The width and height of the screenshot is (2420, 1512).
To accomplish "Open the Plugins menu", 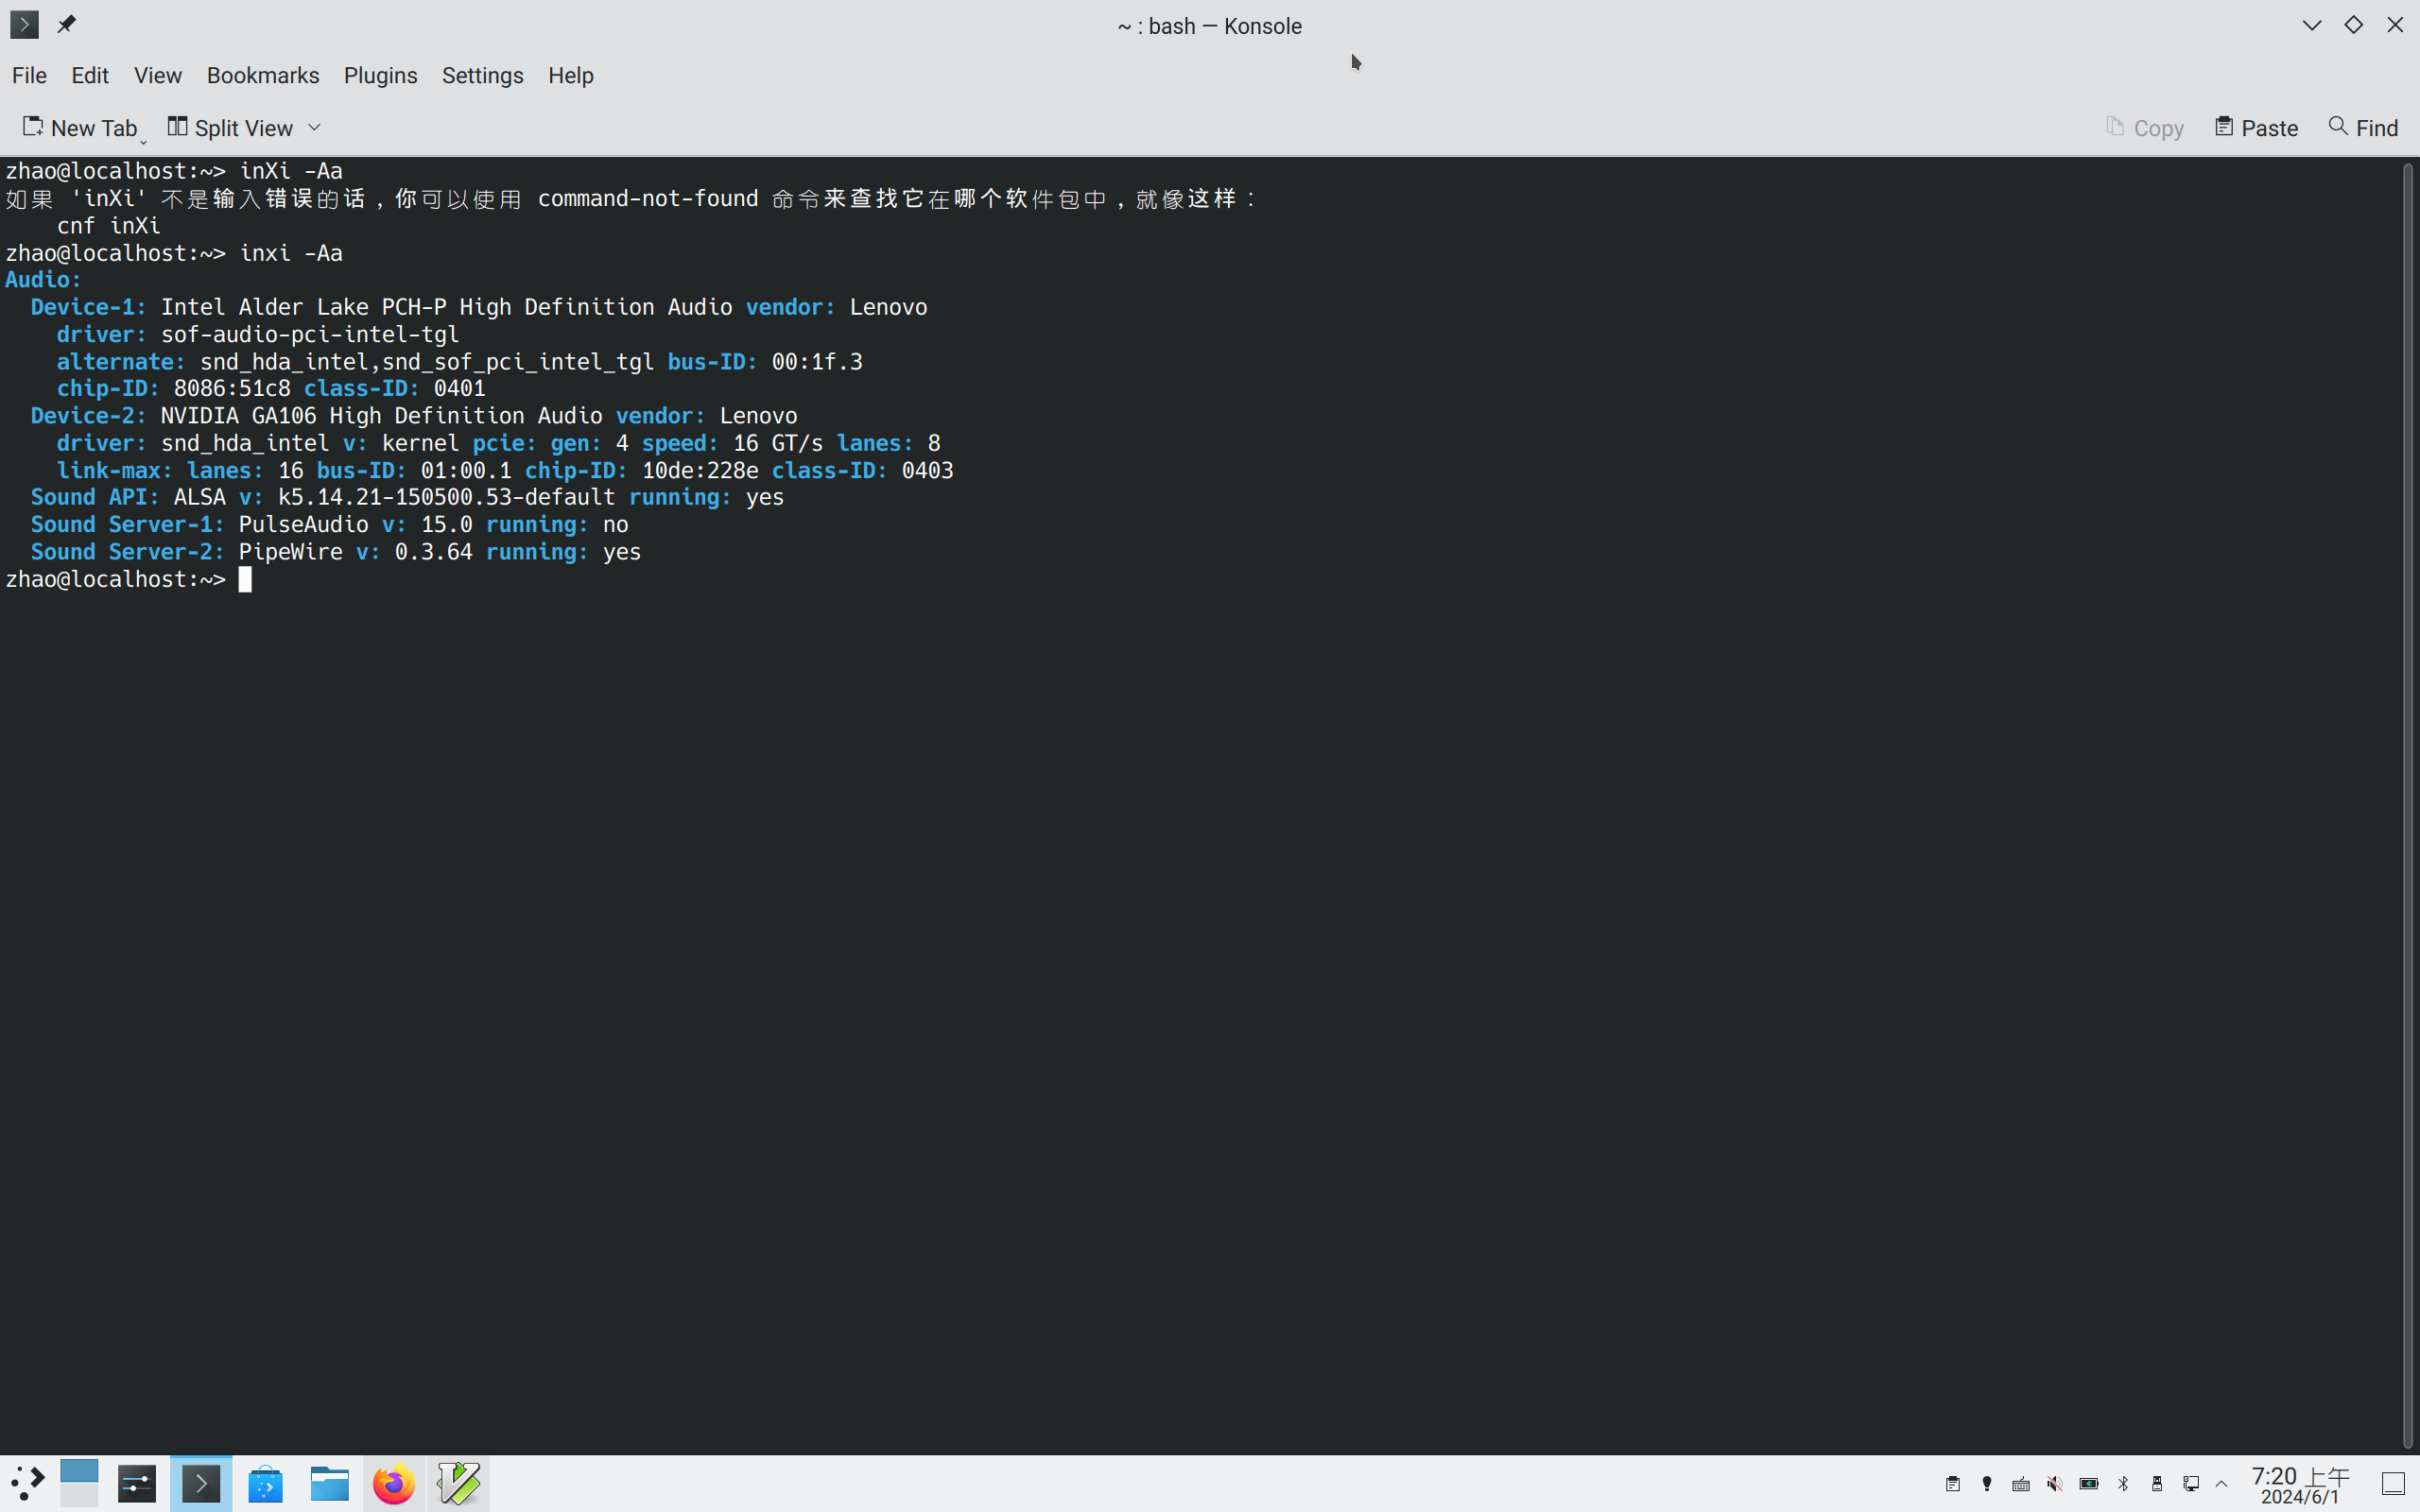I will pos(380,75).
